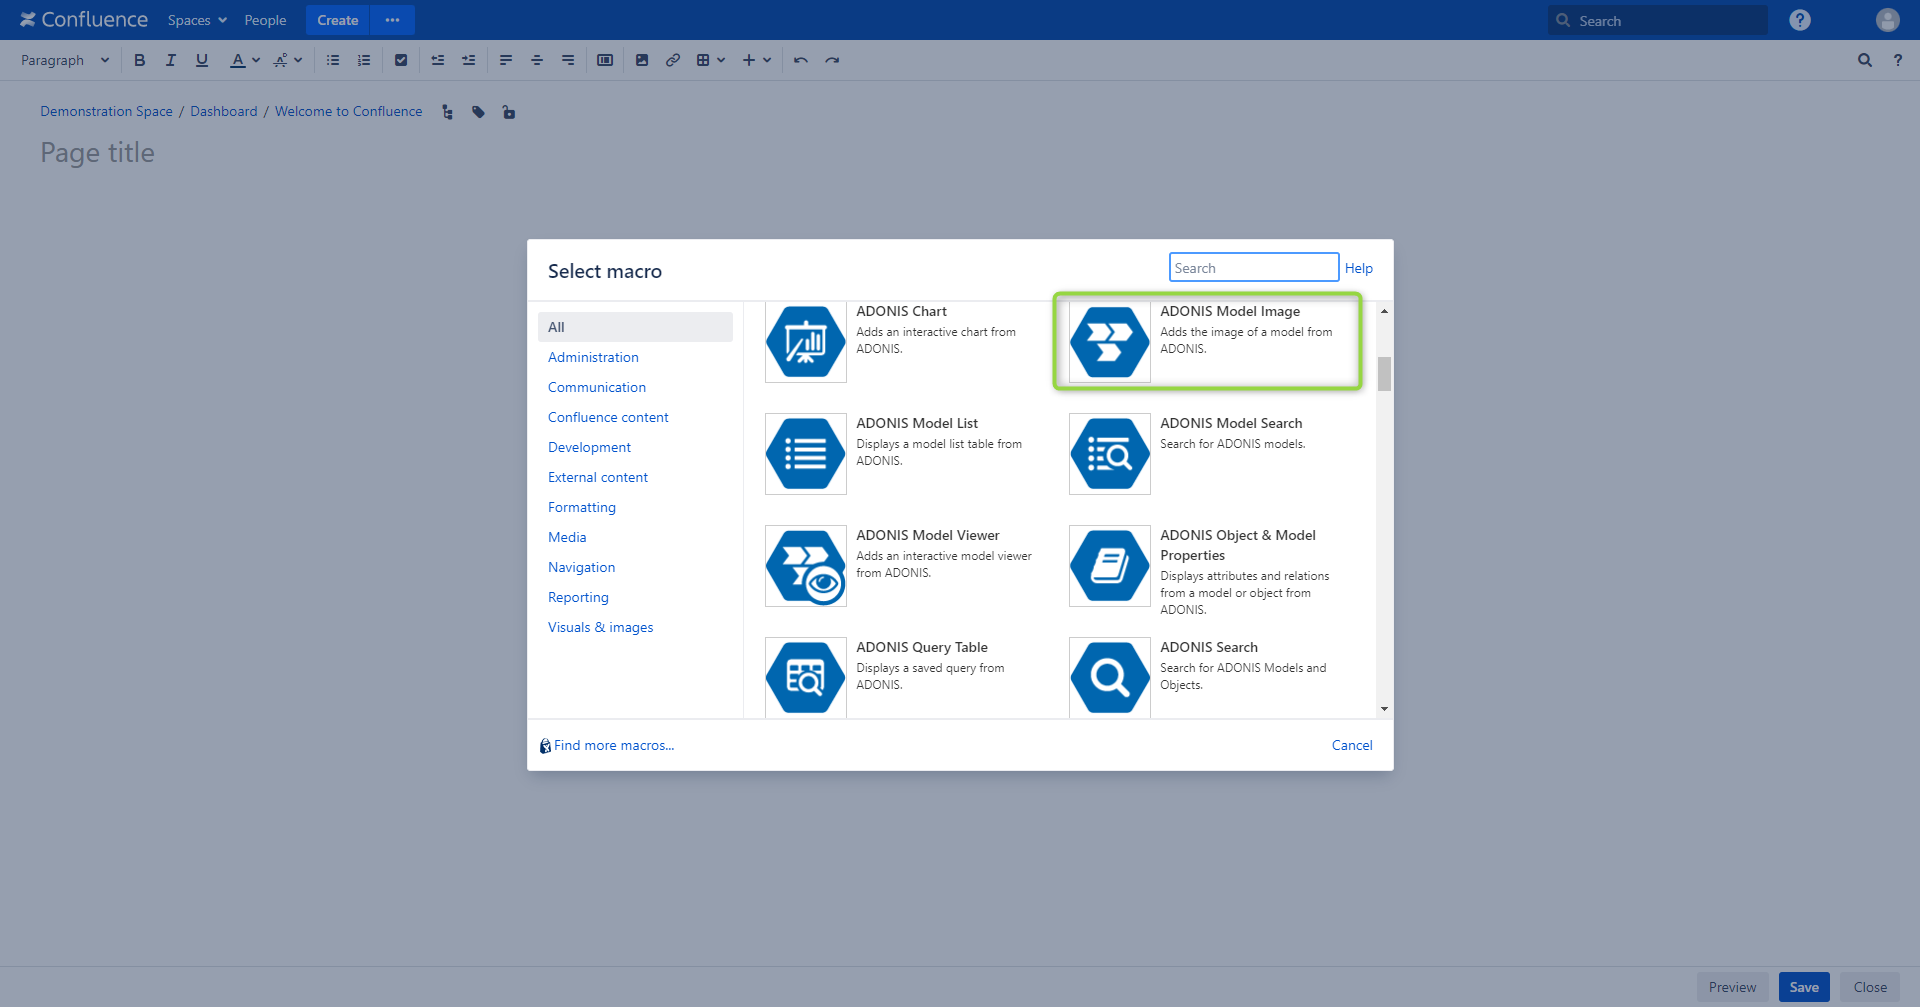Select the Confluence content category
Screen dimensions: 1920x1007
608,417
